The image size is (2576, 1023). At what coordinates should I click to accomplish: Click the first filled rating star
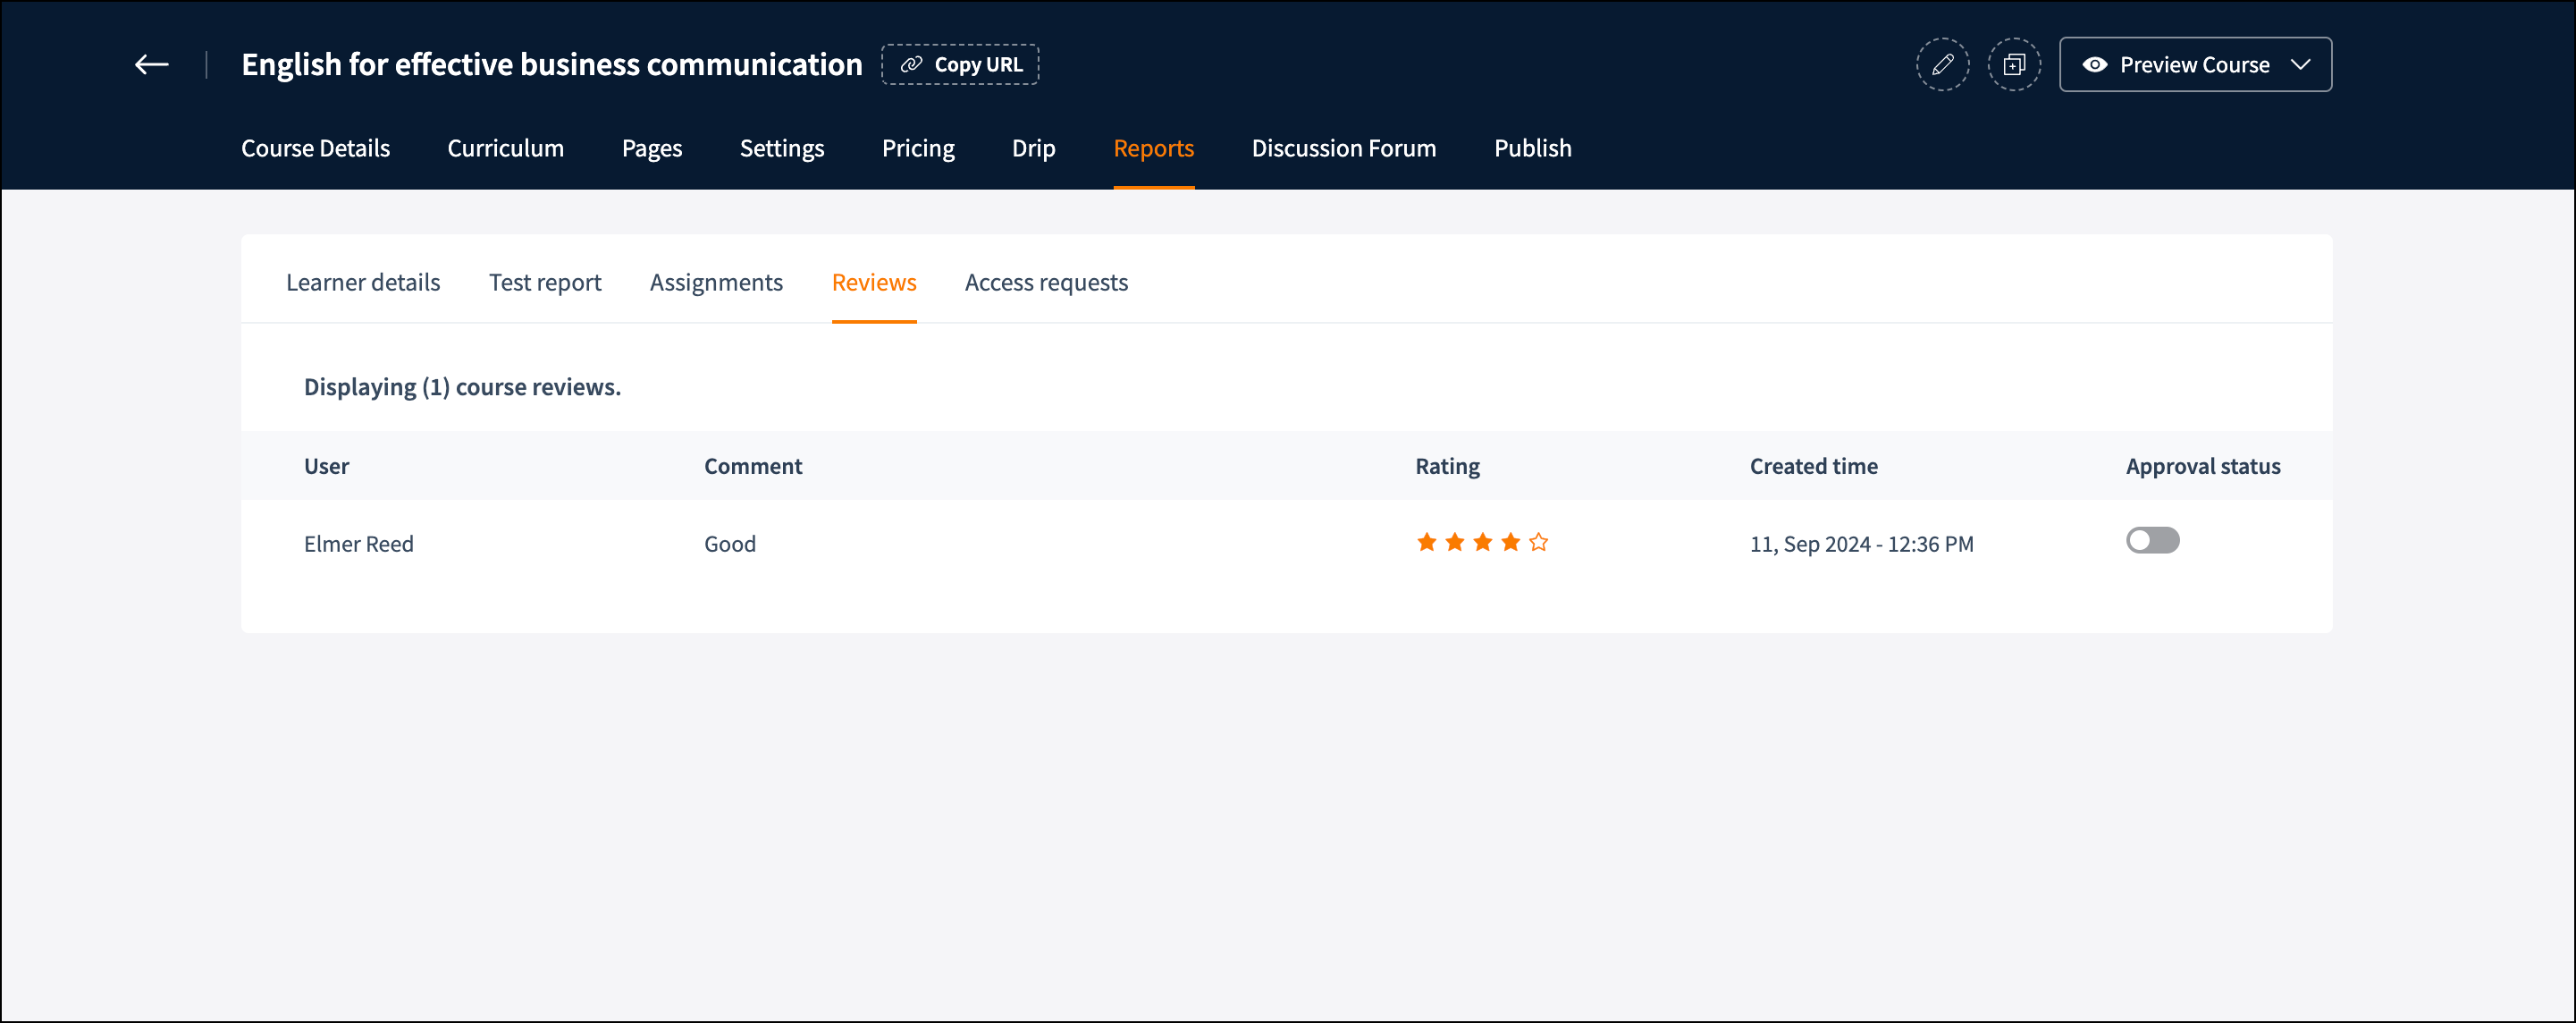pyautogui.click(x=1426, y=542)
